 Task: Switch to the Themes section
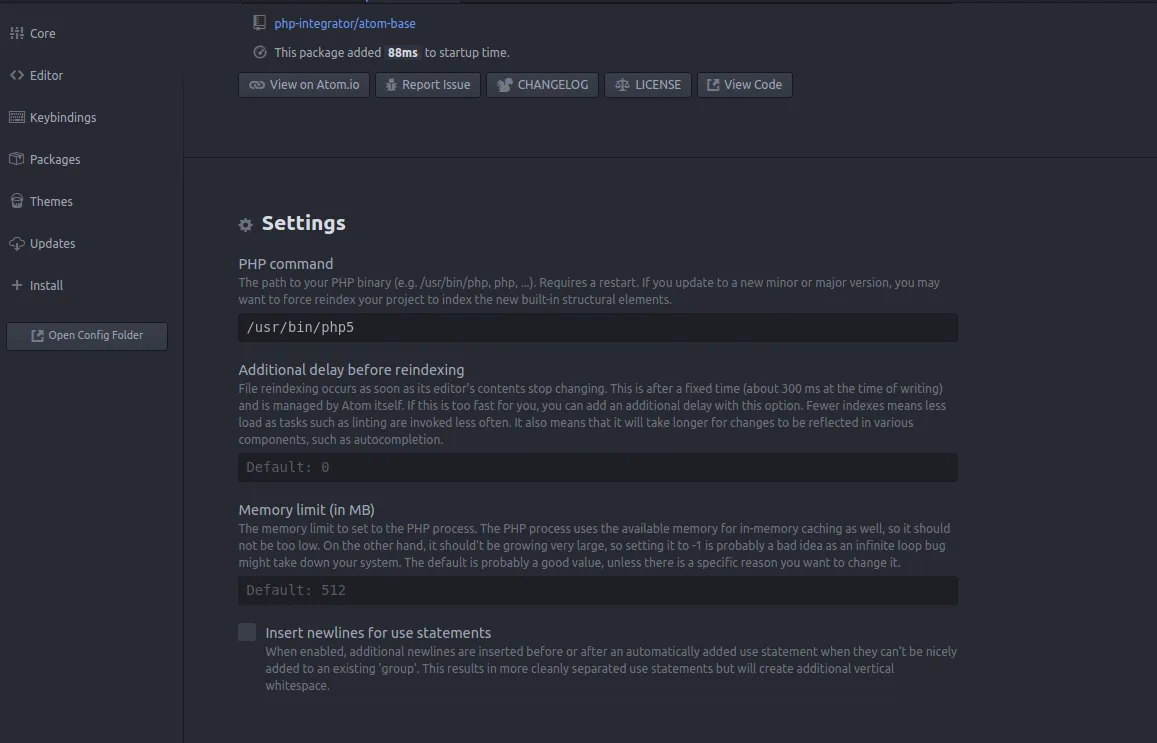click(x=51, y=201)
